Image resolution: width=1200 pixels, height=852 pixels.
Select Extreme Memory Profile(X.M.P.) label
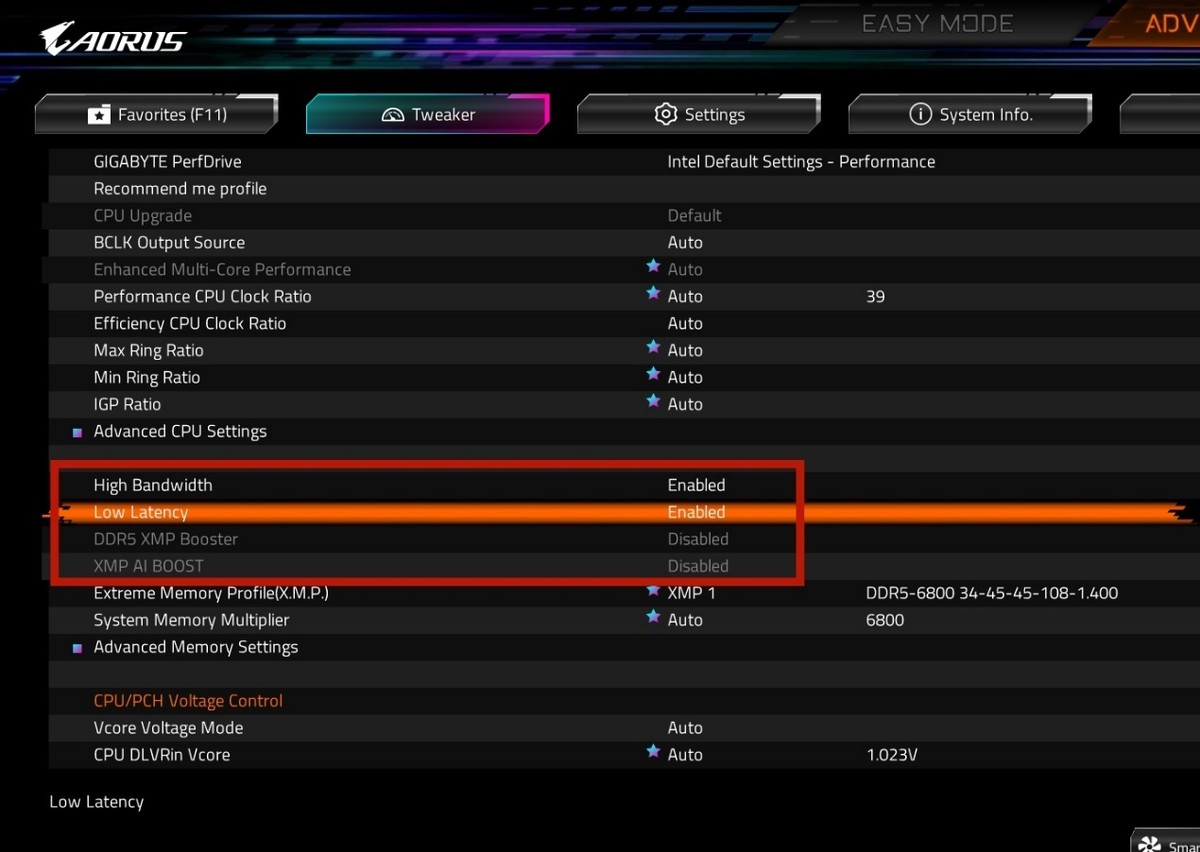tap(211, 593)
